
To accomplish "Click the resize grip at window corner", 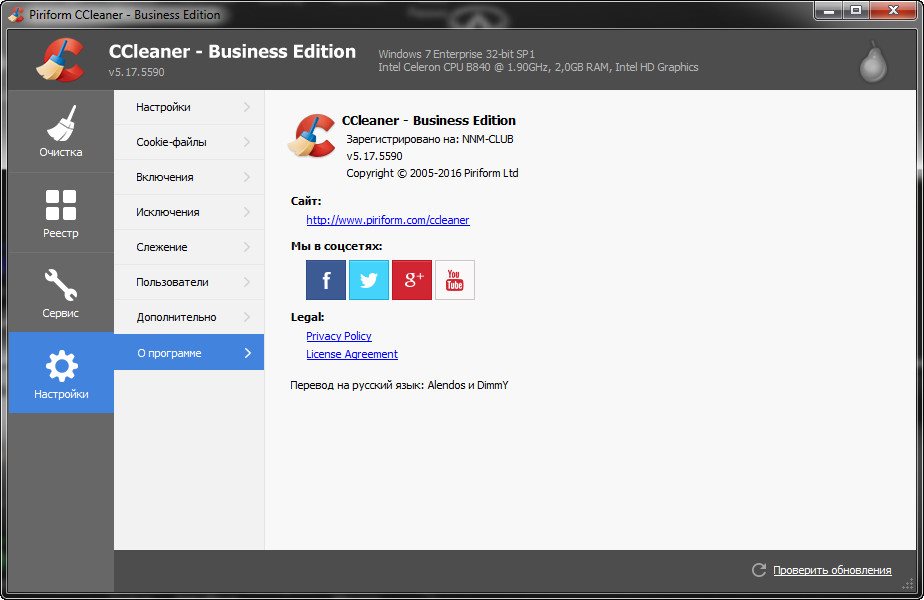I will click(x=908, y=584).
